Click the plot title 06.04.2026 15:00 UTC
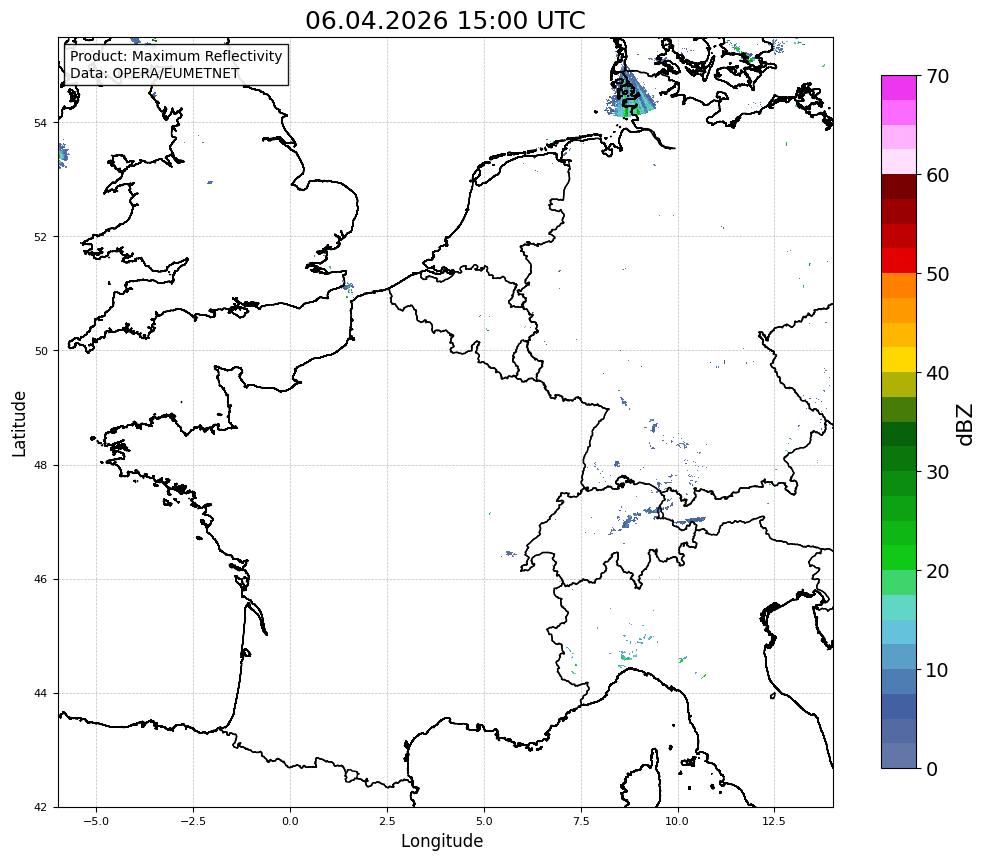The image size is (985, 860). click(445, 20)
